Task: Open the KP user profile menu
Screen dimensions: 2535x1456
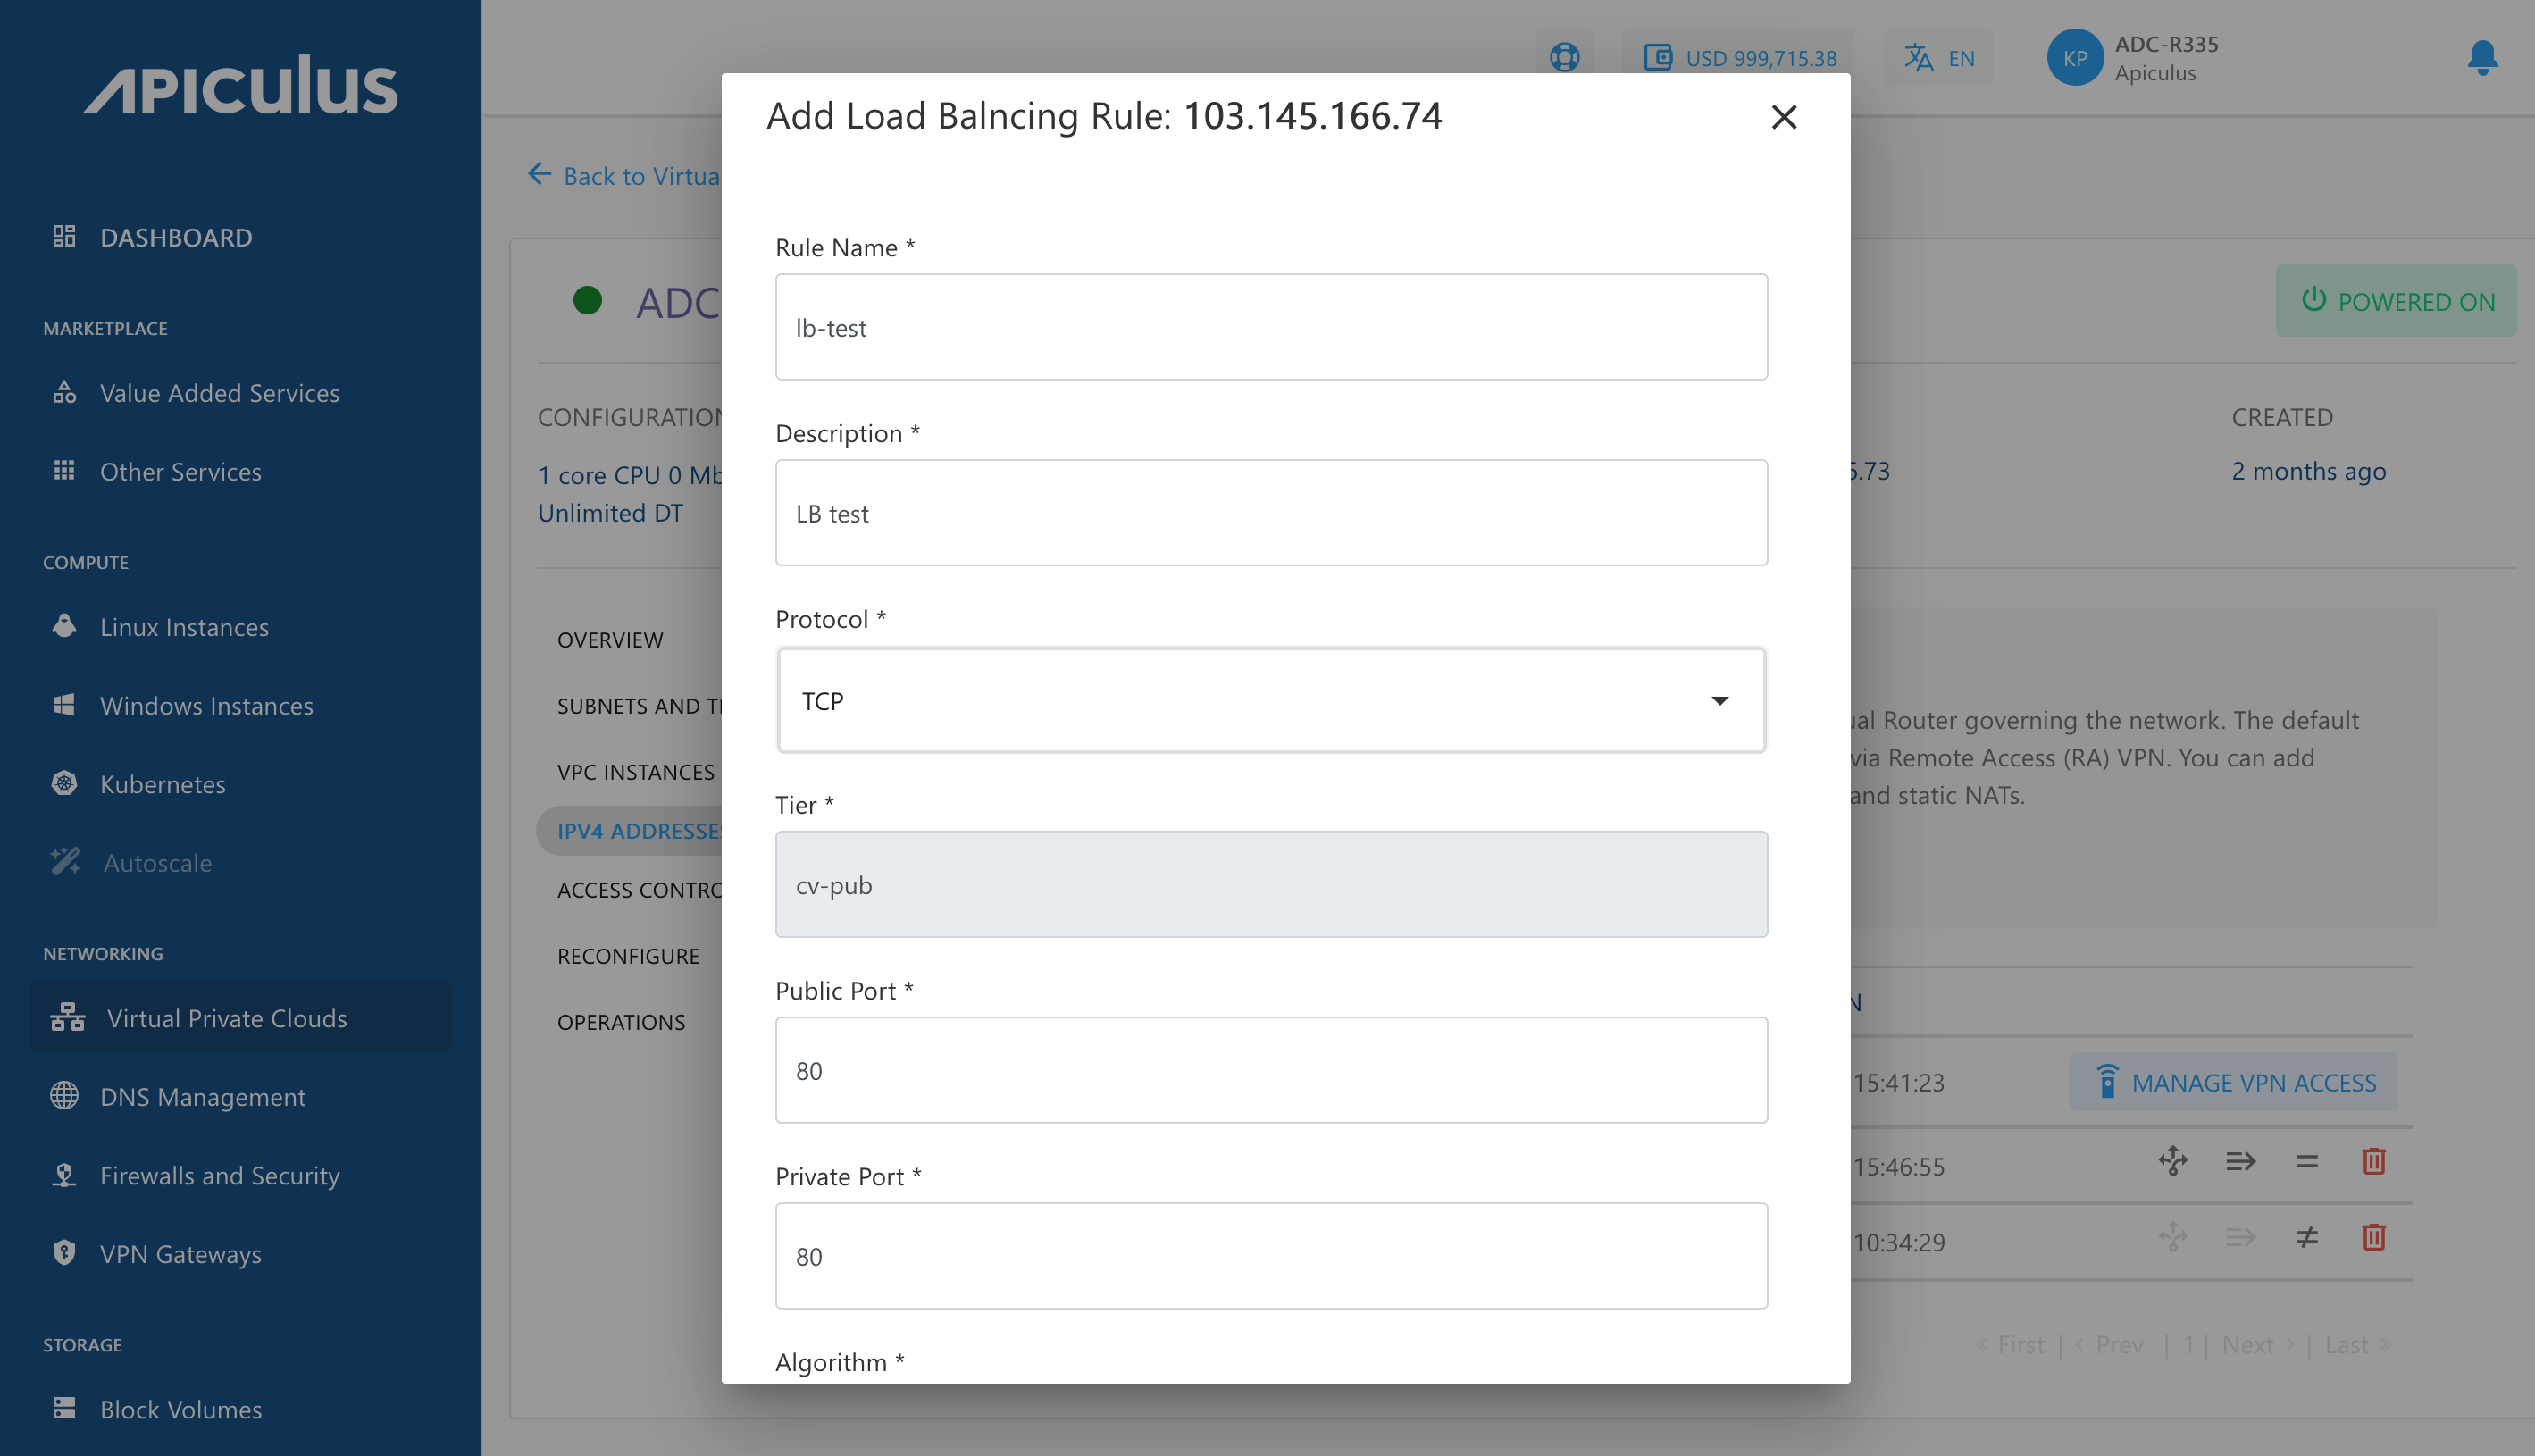Action: pyautogui.click(x=2074, y=57)
